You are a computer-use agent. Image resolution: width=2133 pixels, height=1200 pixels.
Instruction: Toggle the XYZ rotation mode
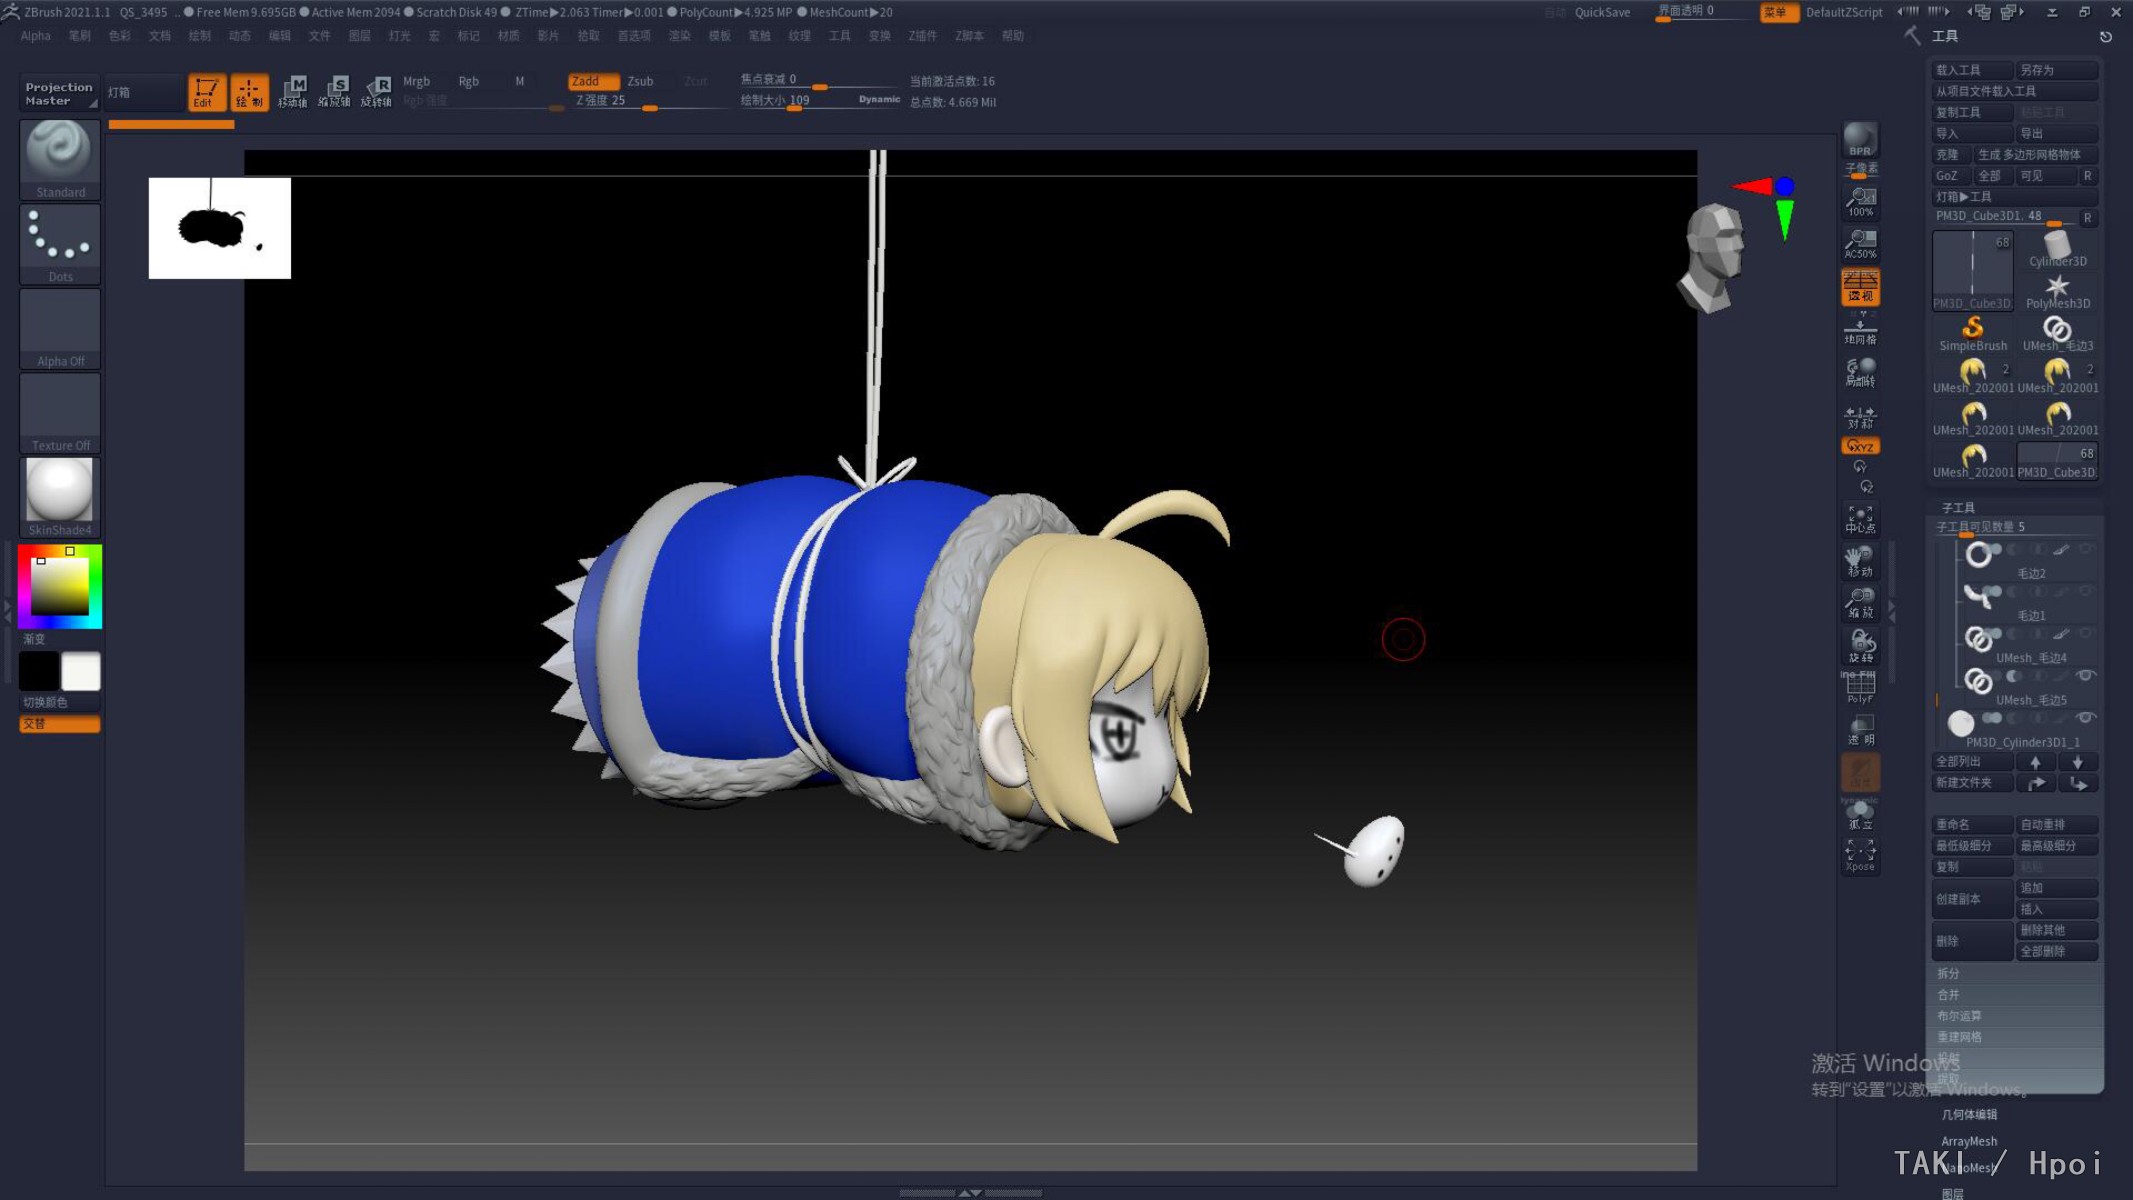[1860, 446]
